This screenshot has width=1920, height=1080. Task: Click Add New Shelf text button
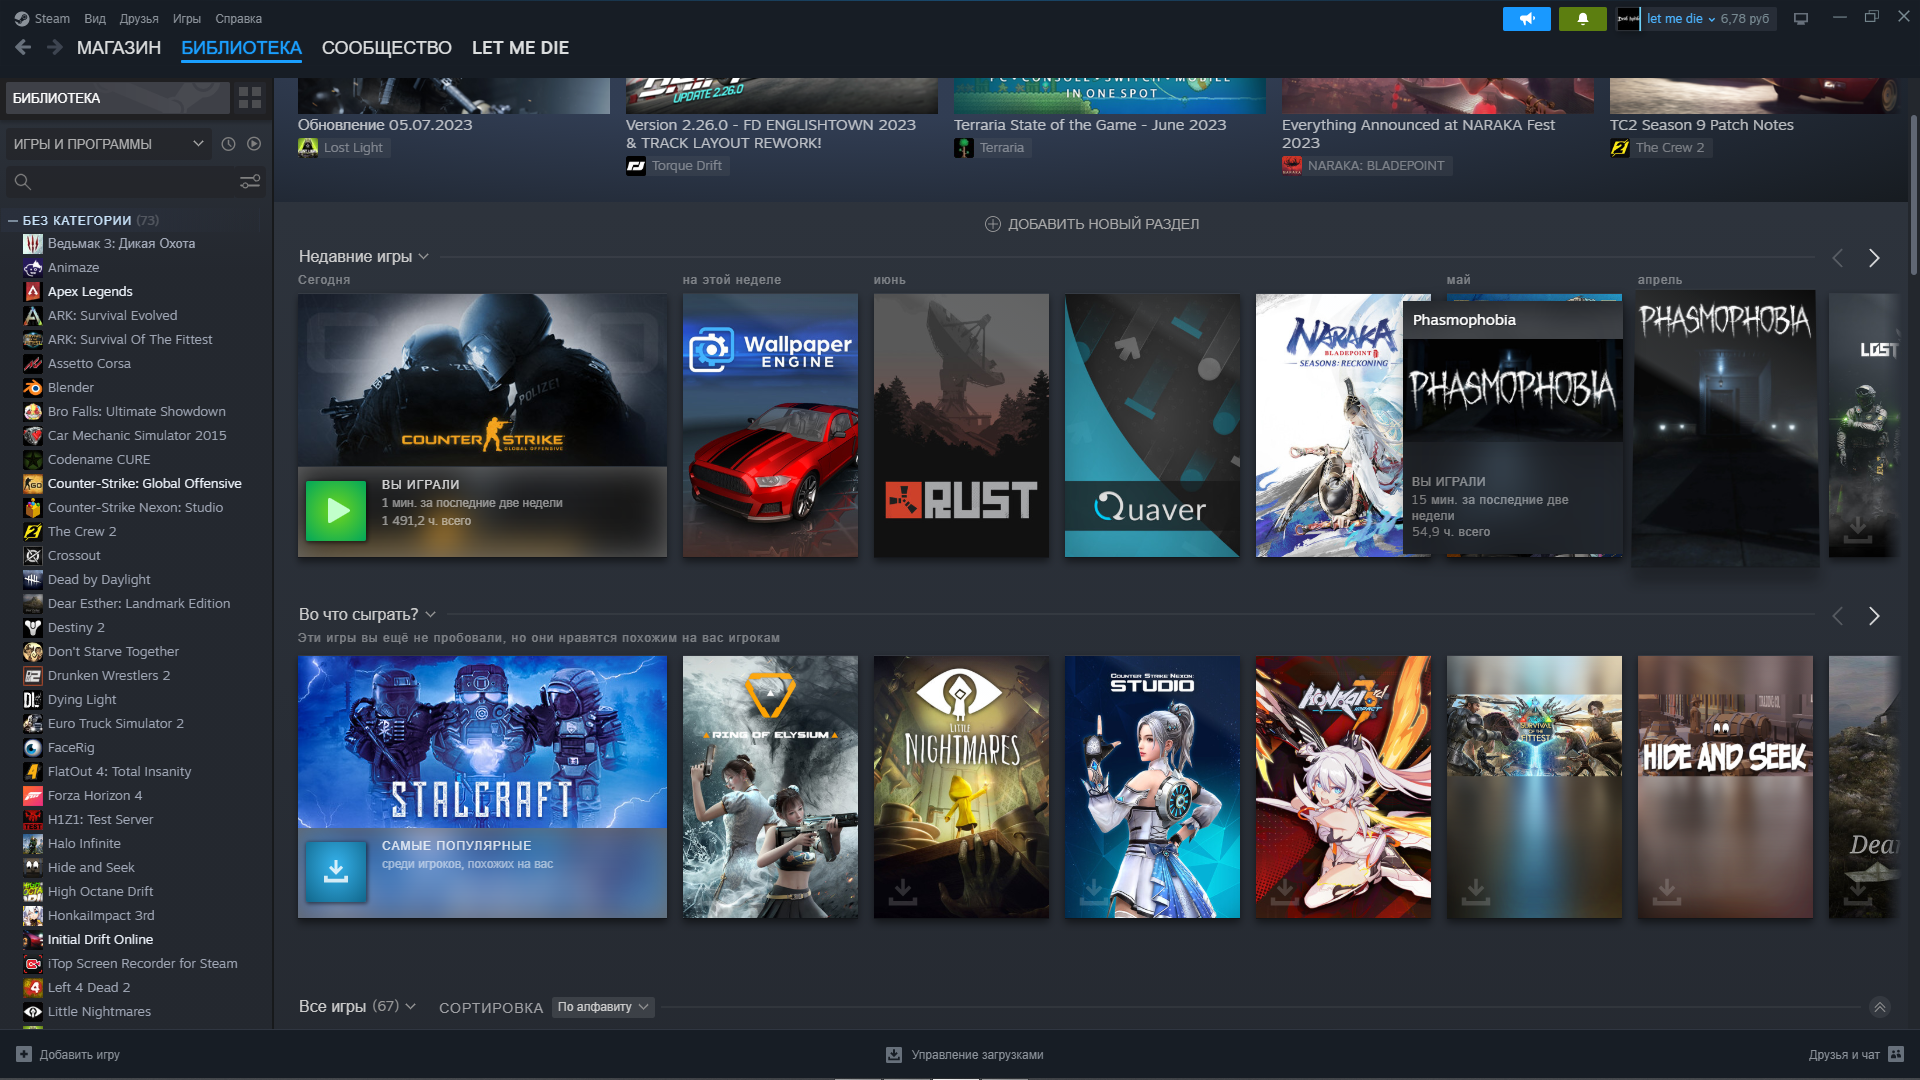pyautogui.click(x=1103, y=224)
